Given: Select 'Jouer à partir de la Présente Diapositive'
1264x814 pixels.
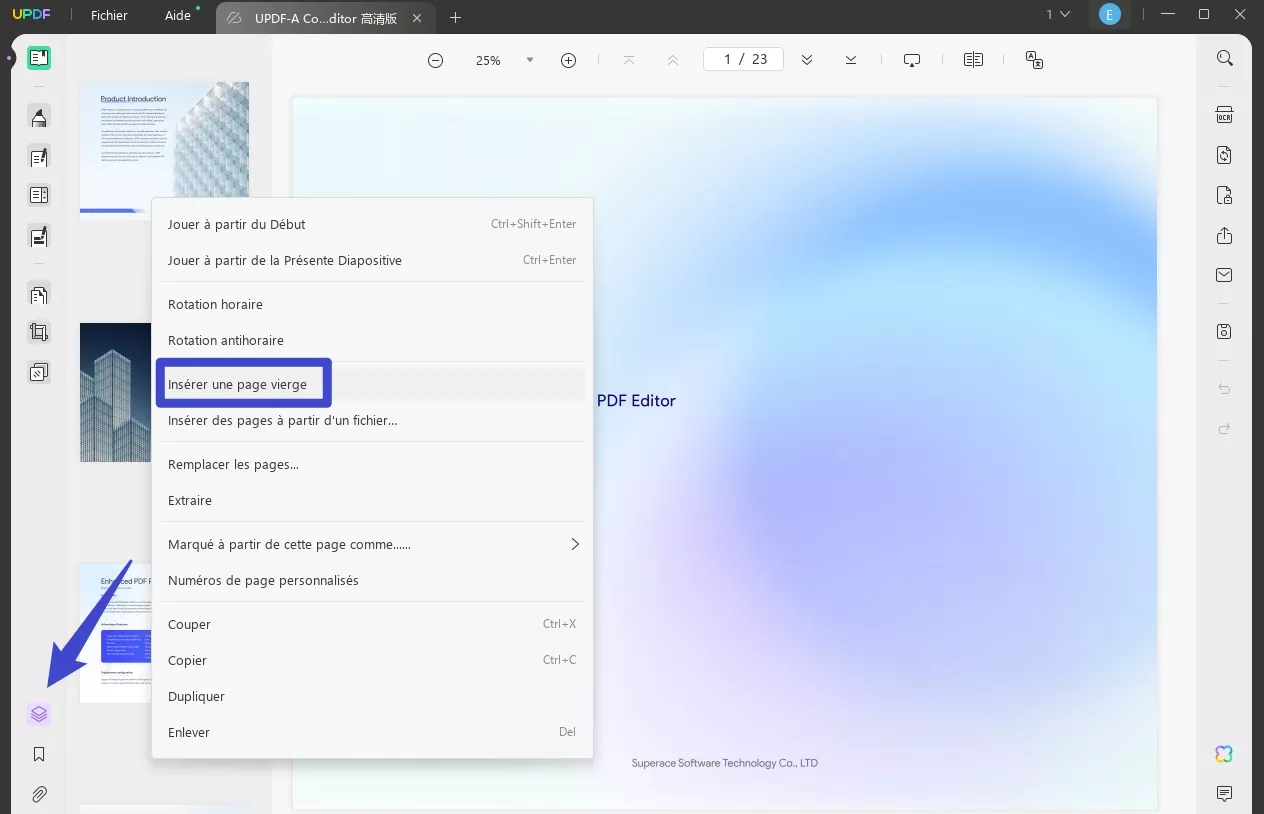Looking at the screenshot, I should coord(372,260).
